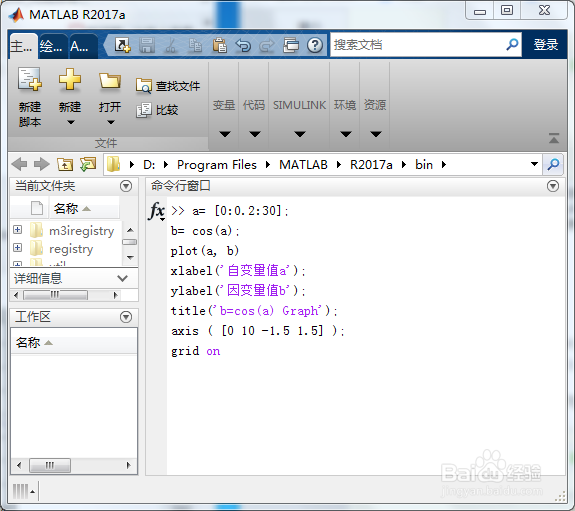575x511 pixels.
Task: Click scroll down arrow in file list
Action: [x=130, y=257]
